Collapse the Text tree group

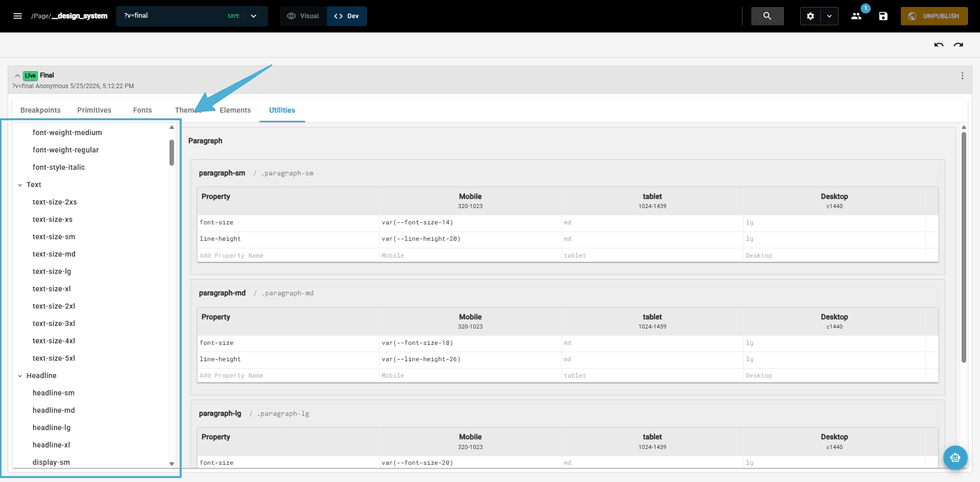click(20, 185)
